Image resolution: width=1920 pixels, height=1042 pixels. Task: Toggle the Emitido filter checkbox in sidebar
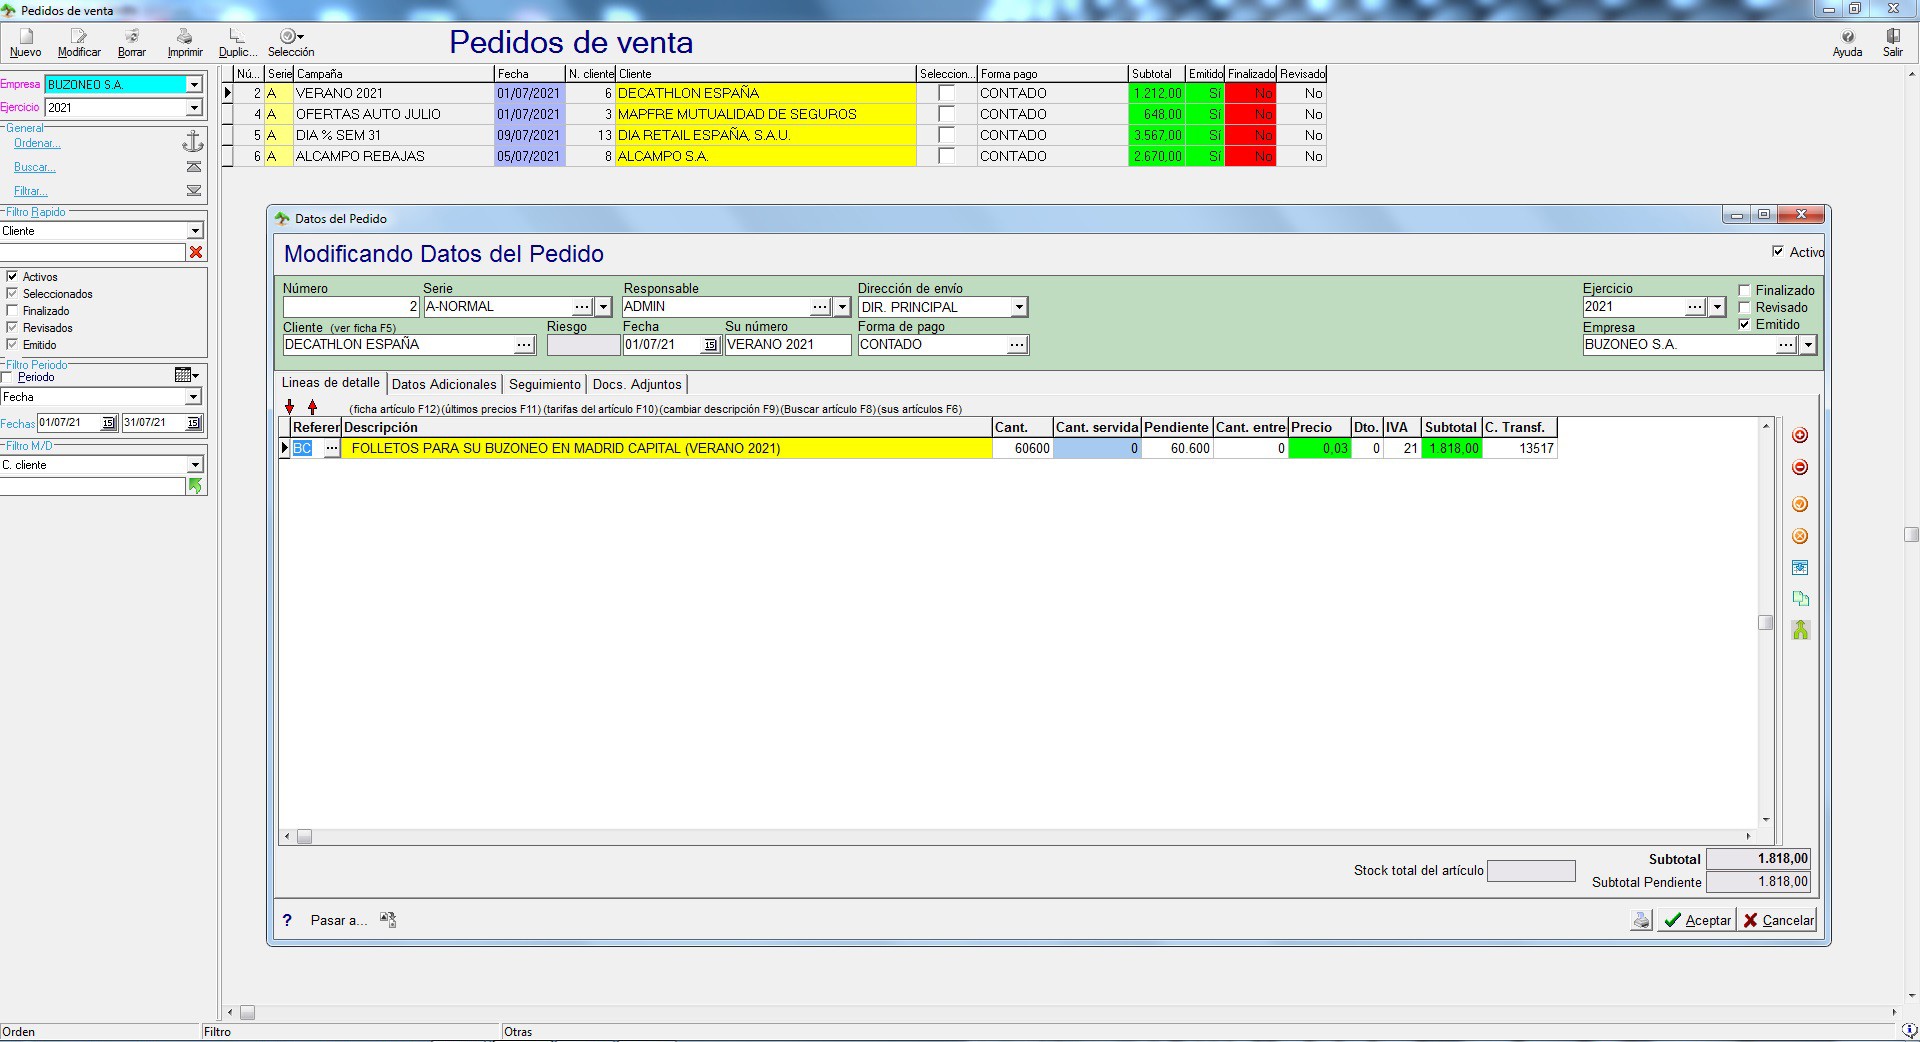click(12, 344)
